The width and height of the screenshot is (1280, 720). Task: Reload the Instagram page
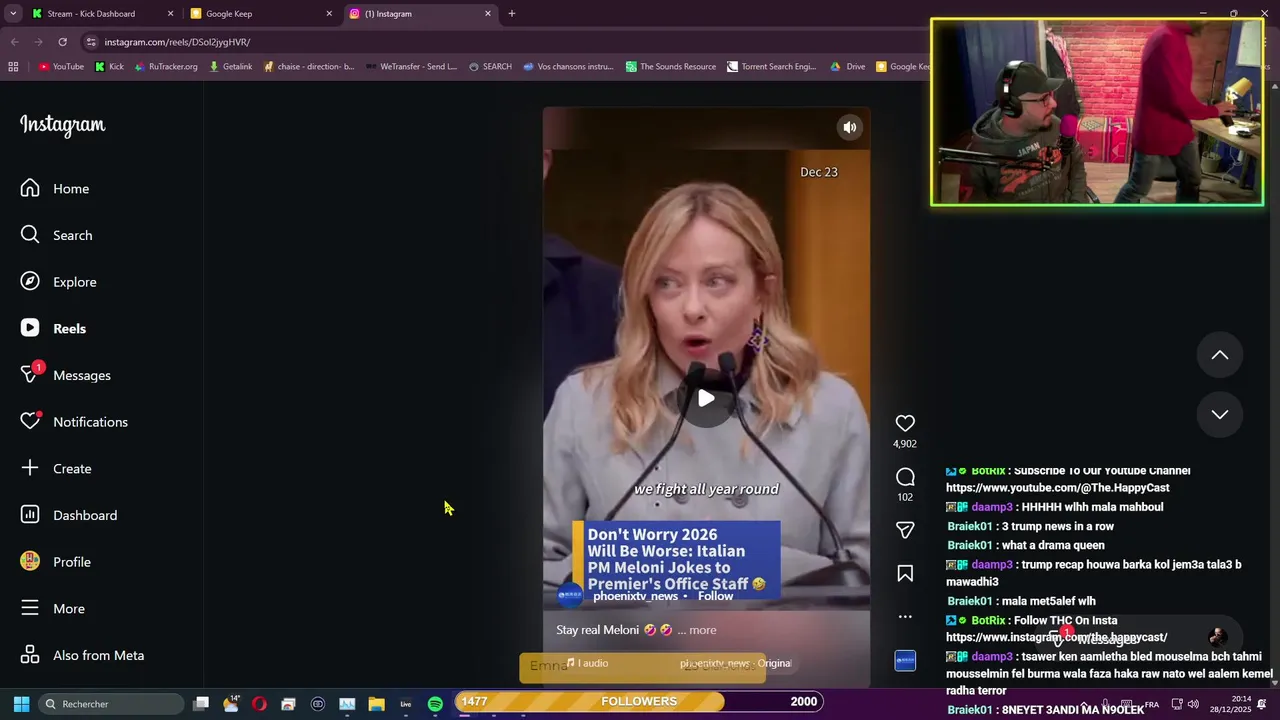click(x=62, y=42)
